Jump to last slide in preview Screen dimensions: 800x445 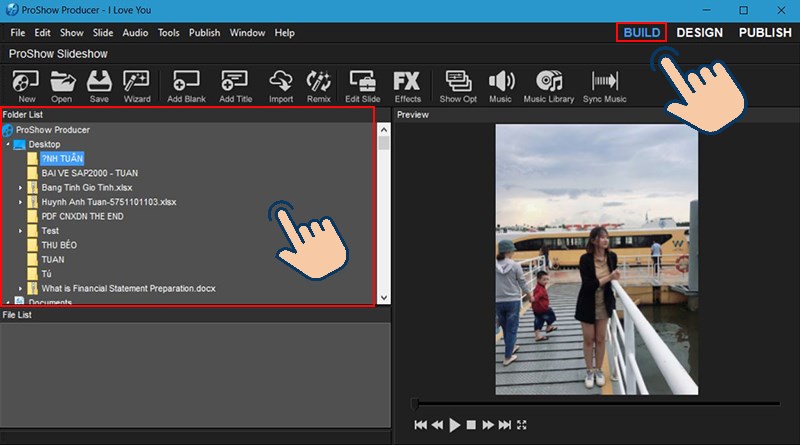505,425
